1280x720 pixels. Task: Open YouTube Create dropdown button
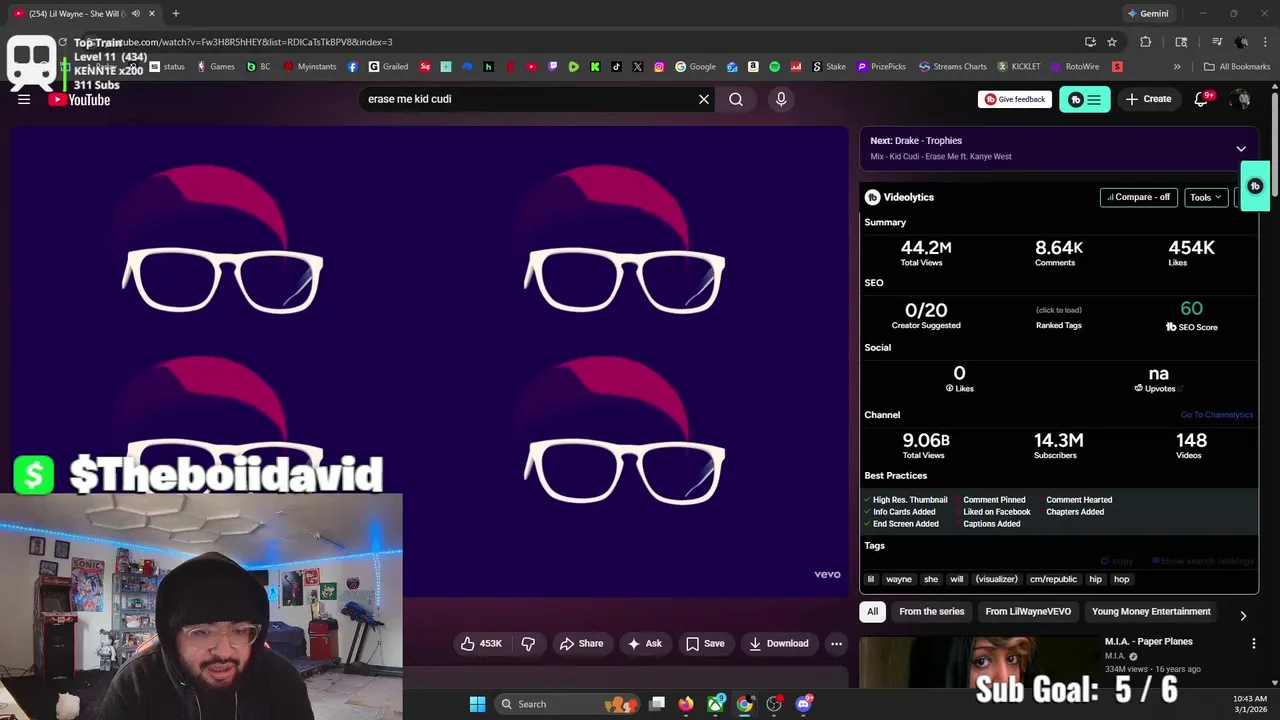1148,99
